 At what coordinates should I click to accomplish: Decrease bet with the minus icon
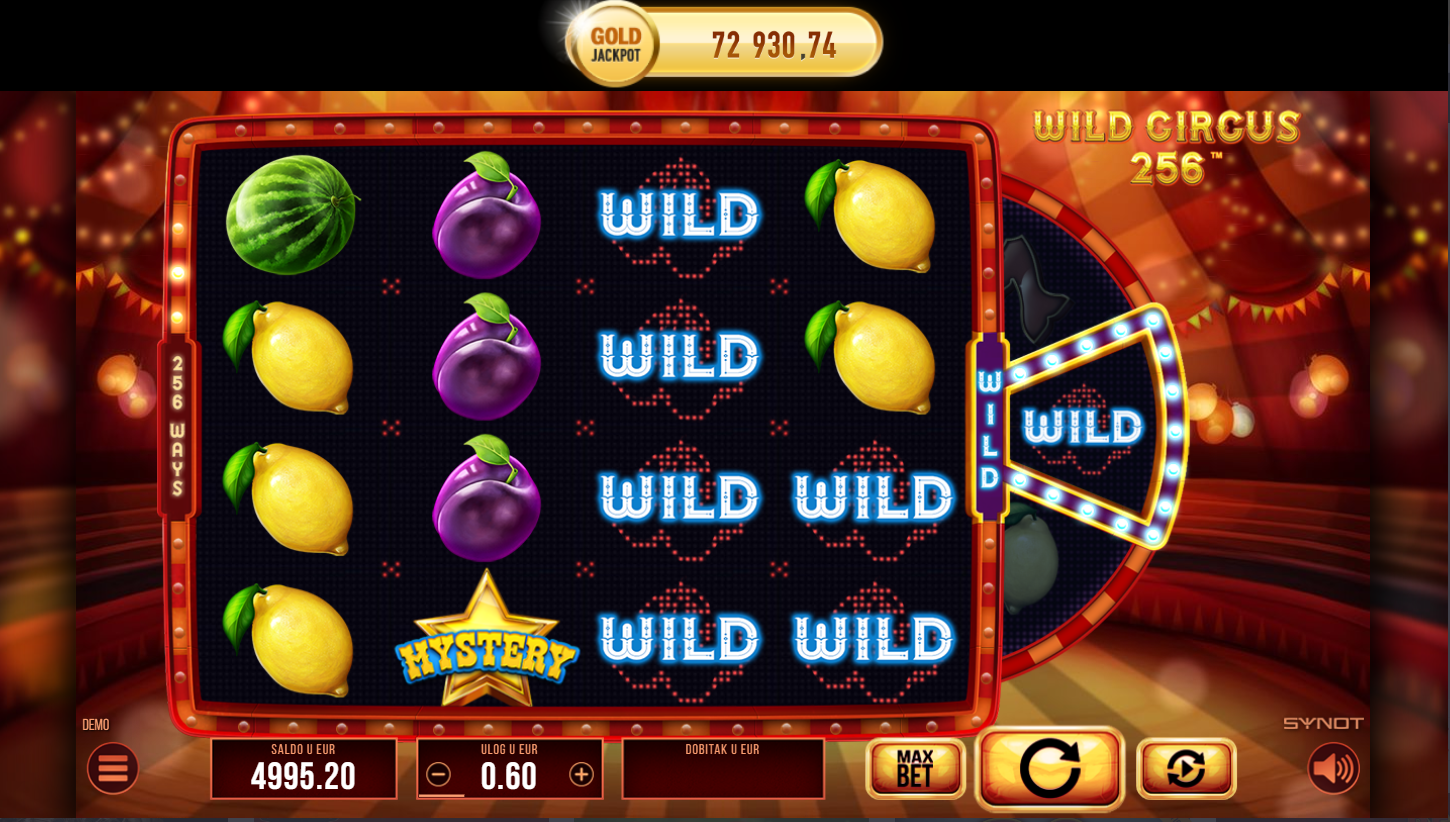coord(438,774)
